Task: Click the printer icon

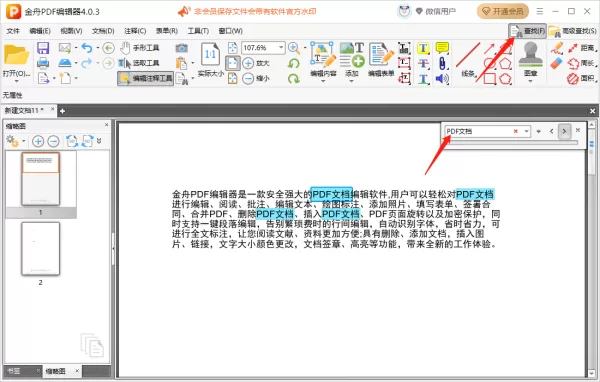Action: point(43,63)
